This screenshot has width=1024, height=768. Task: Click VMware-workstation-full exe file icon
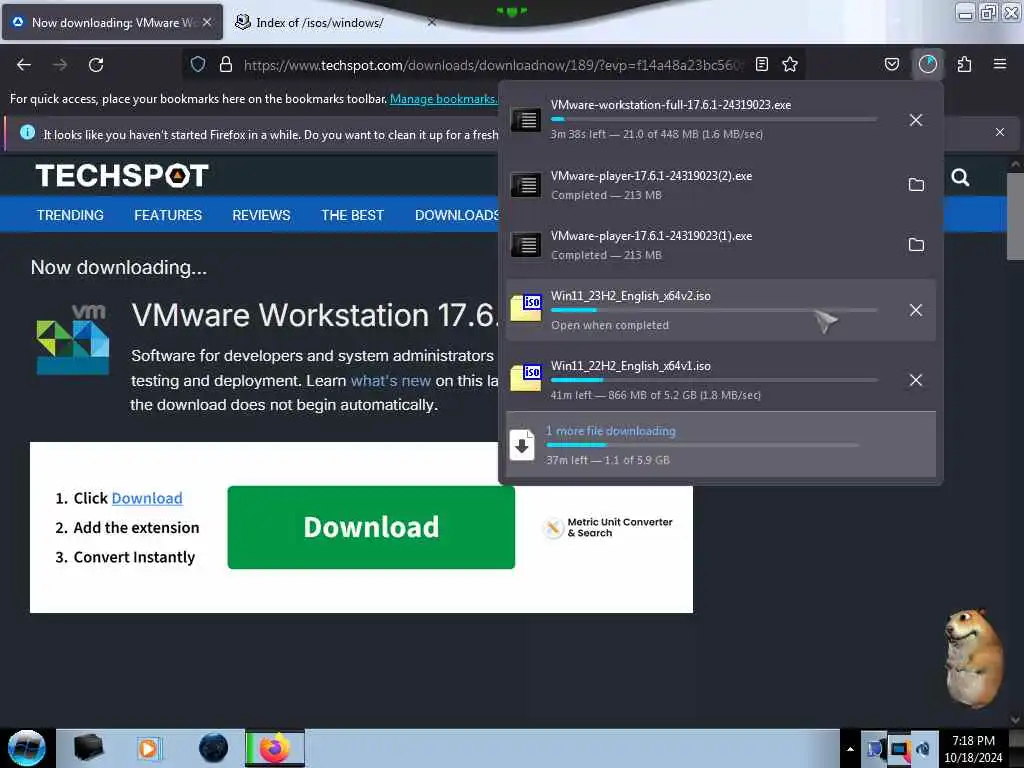[526, 120]
